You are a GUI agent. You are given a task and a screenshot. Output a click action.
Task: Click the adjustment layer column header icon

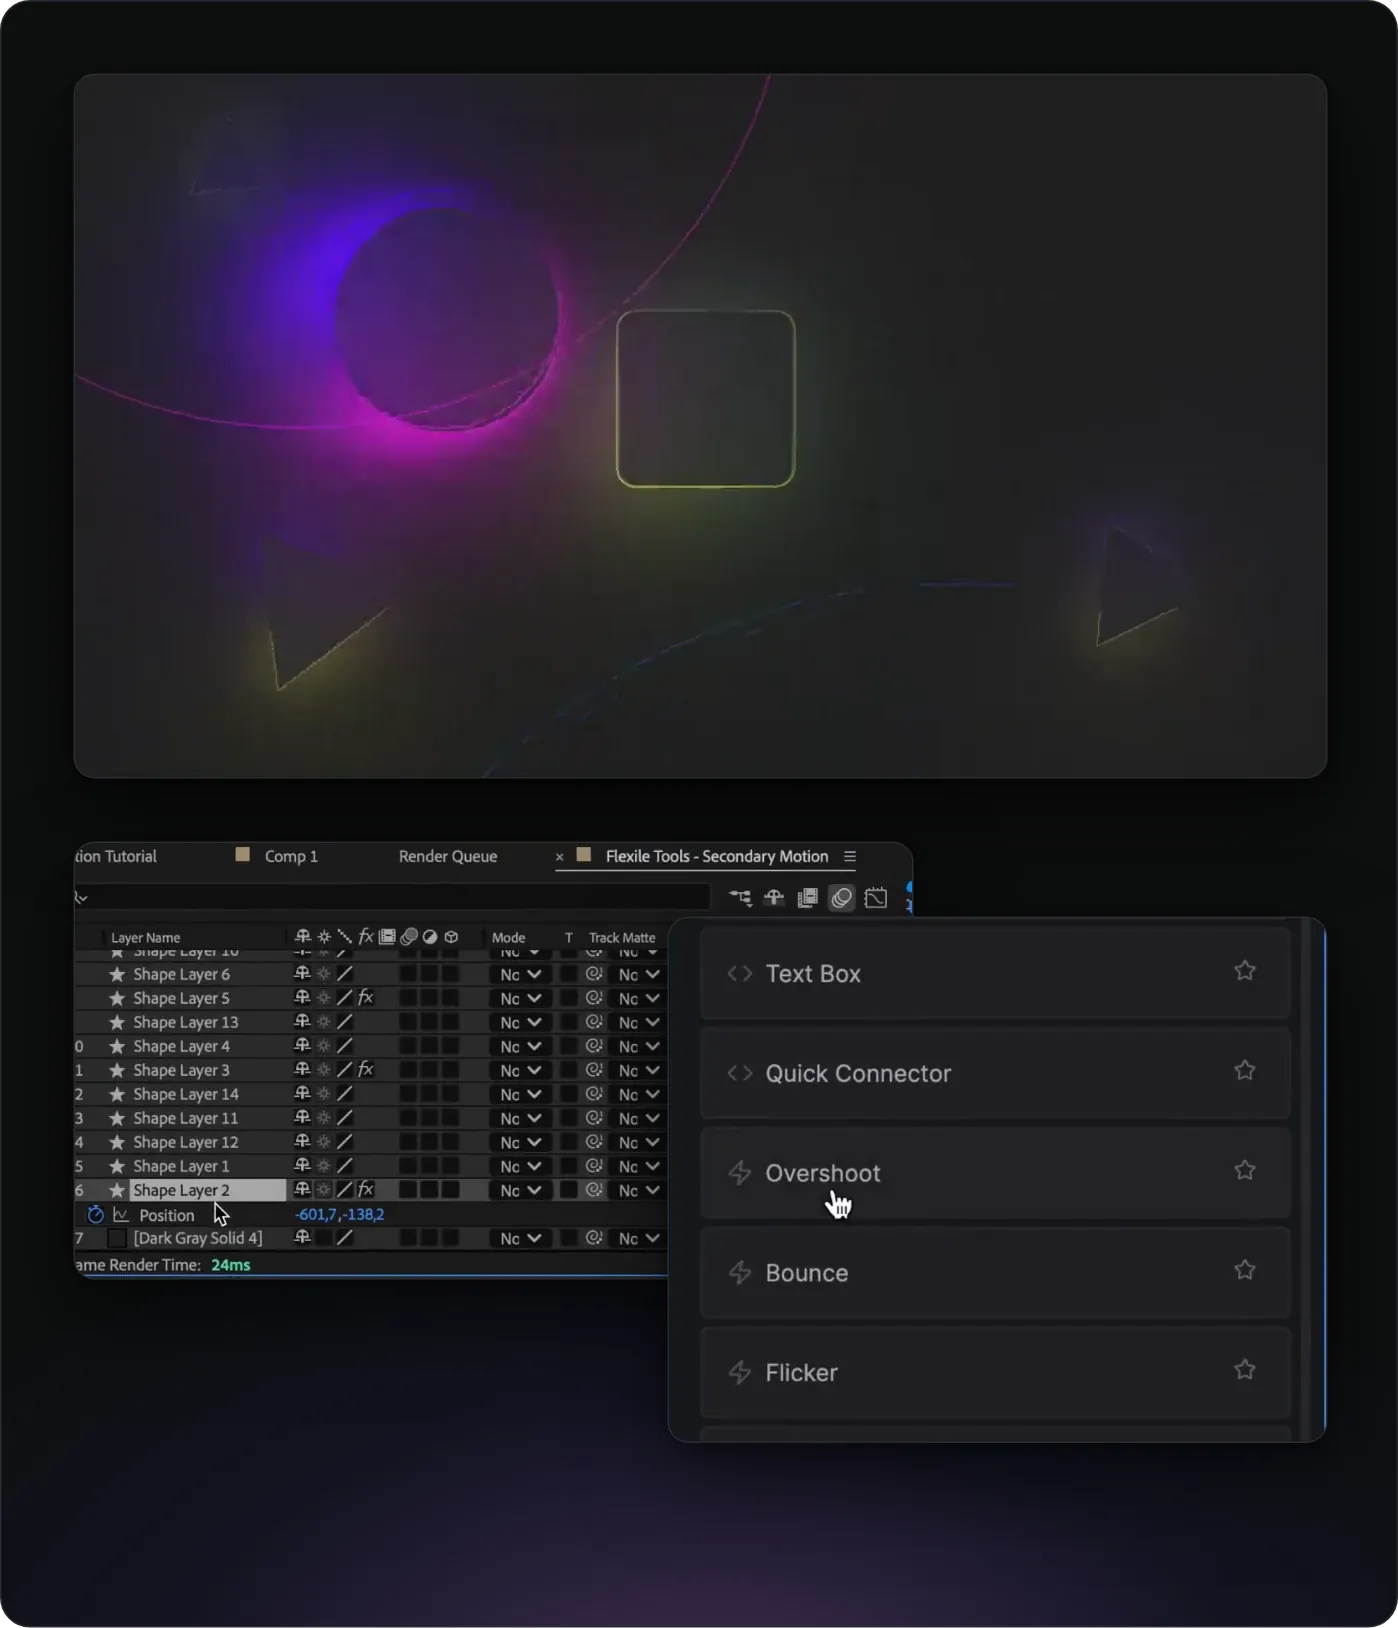[430, 937]
